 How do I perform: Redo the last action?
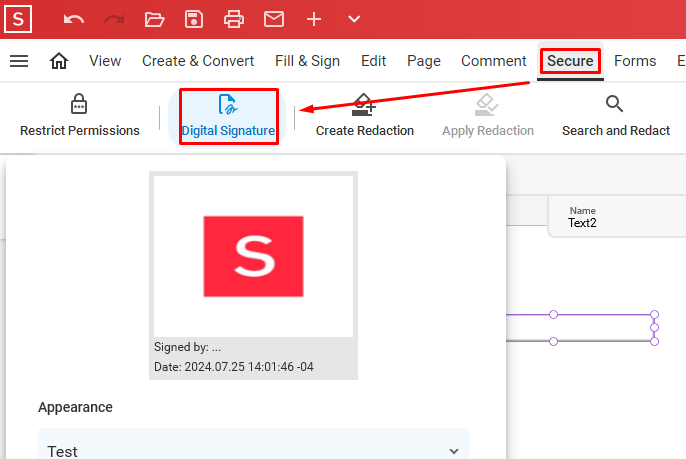(114, 19)
